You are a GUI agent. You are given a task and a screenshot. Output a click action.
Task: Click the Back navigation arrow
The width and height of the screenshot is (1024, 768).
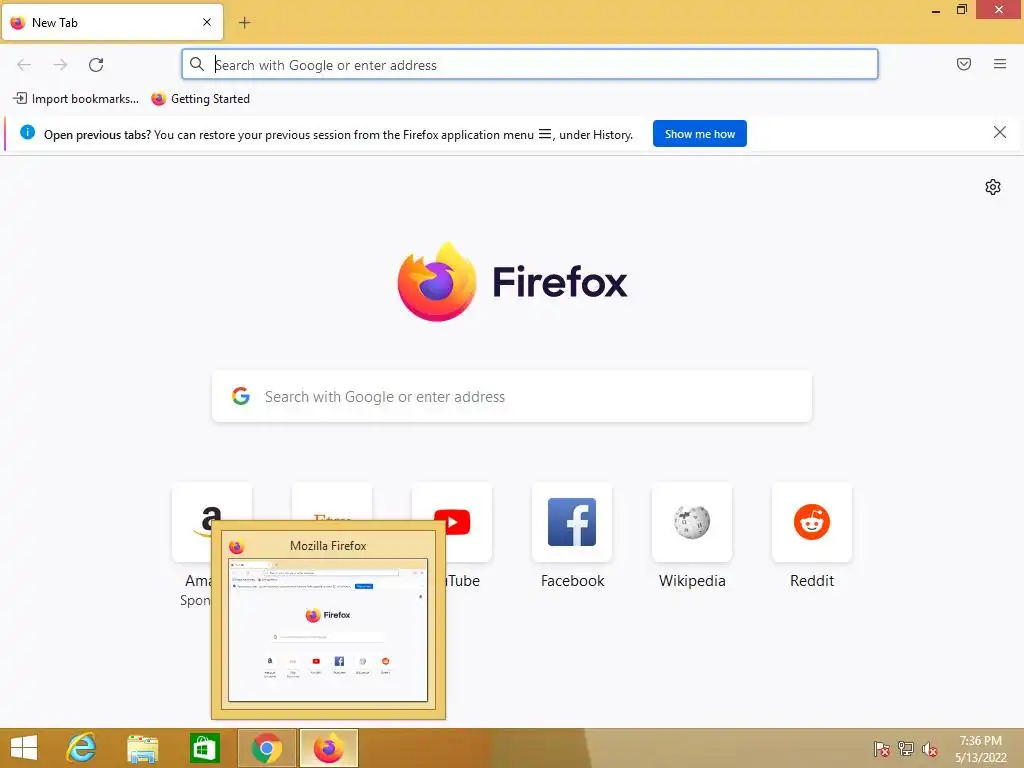point(24,65)
